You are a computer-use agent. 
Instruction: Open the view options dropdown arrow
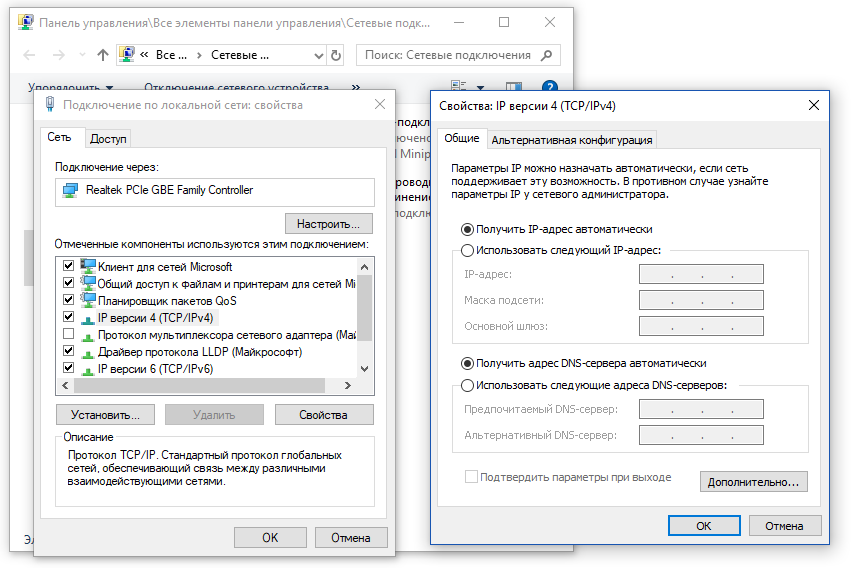(481, 88)
